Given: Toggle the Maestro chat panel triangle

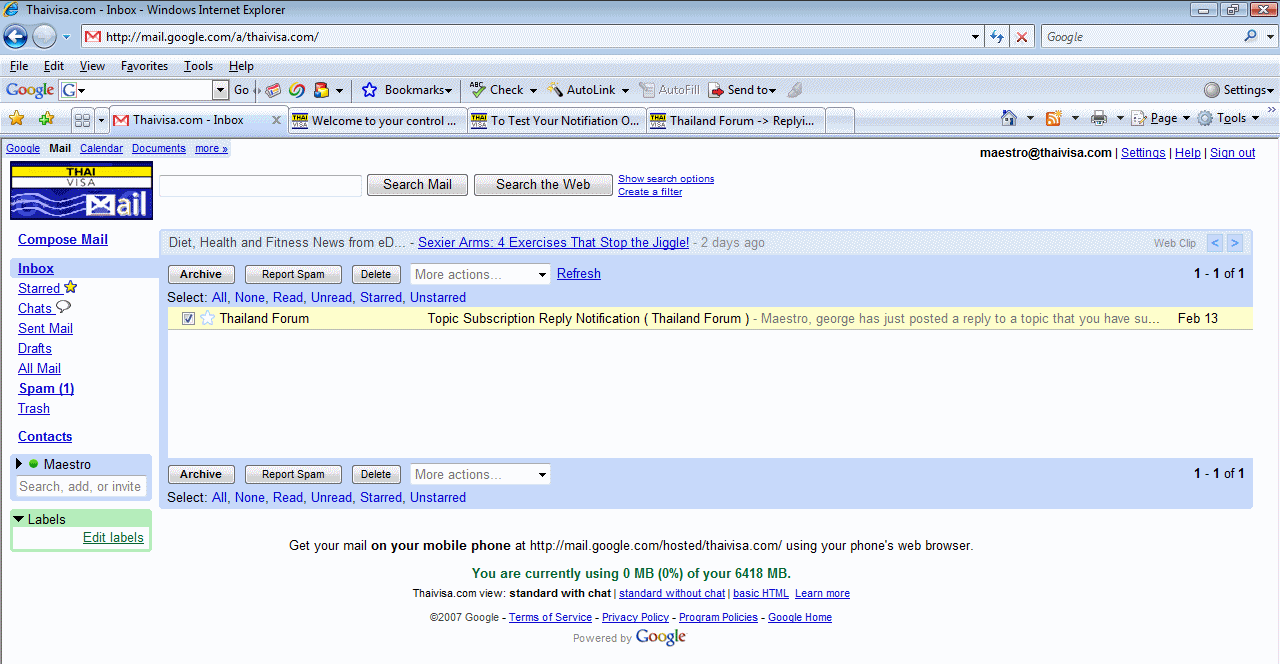Looking at the screenshot, I should (x=19, y=464).
